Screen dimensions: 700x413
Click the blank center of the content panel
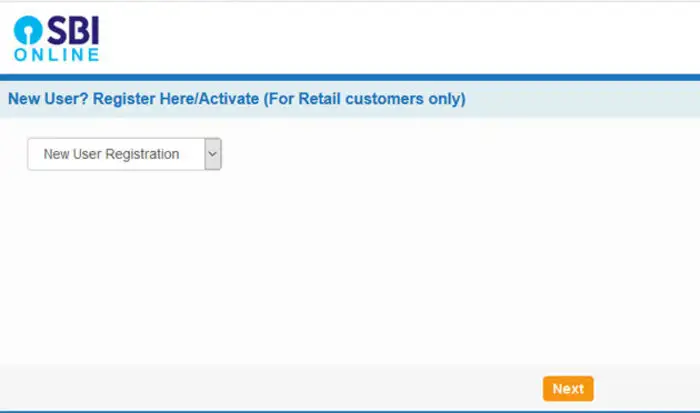coord(350,250)
